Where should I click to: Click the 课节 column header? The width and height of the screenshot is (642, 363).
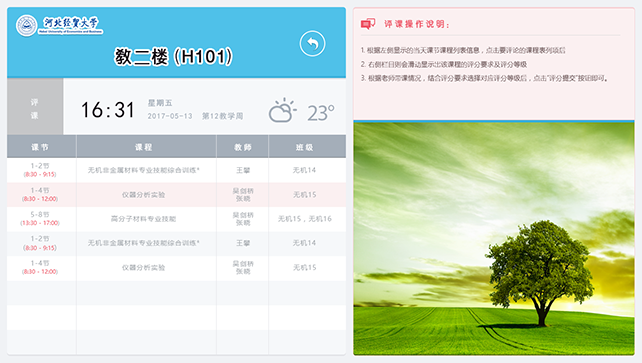[x=40, y=147]
